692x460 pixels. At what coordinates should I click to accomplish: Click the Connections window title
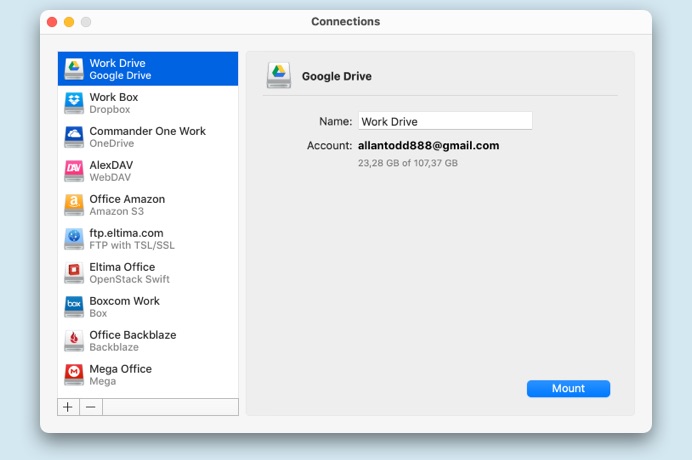(x=346, y=22)
